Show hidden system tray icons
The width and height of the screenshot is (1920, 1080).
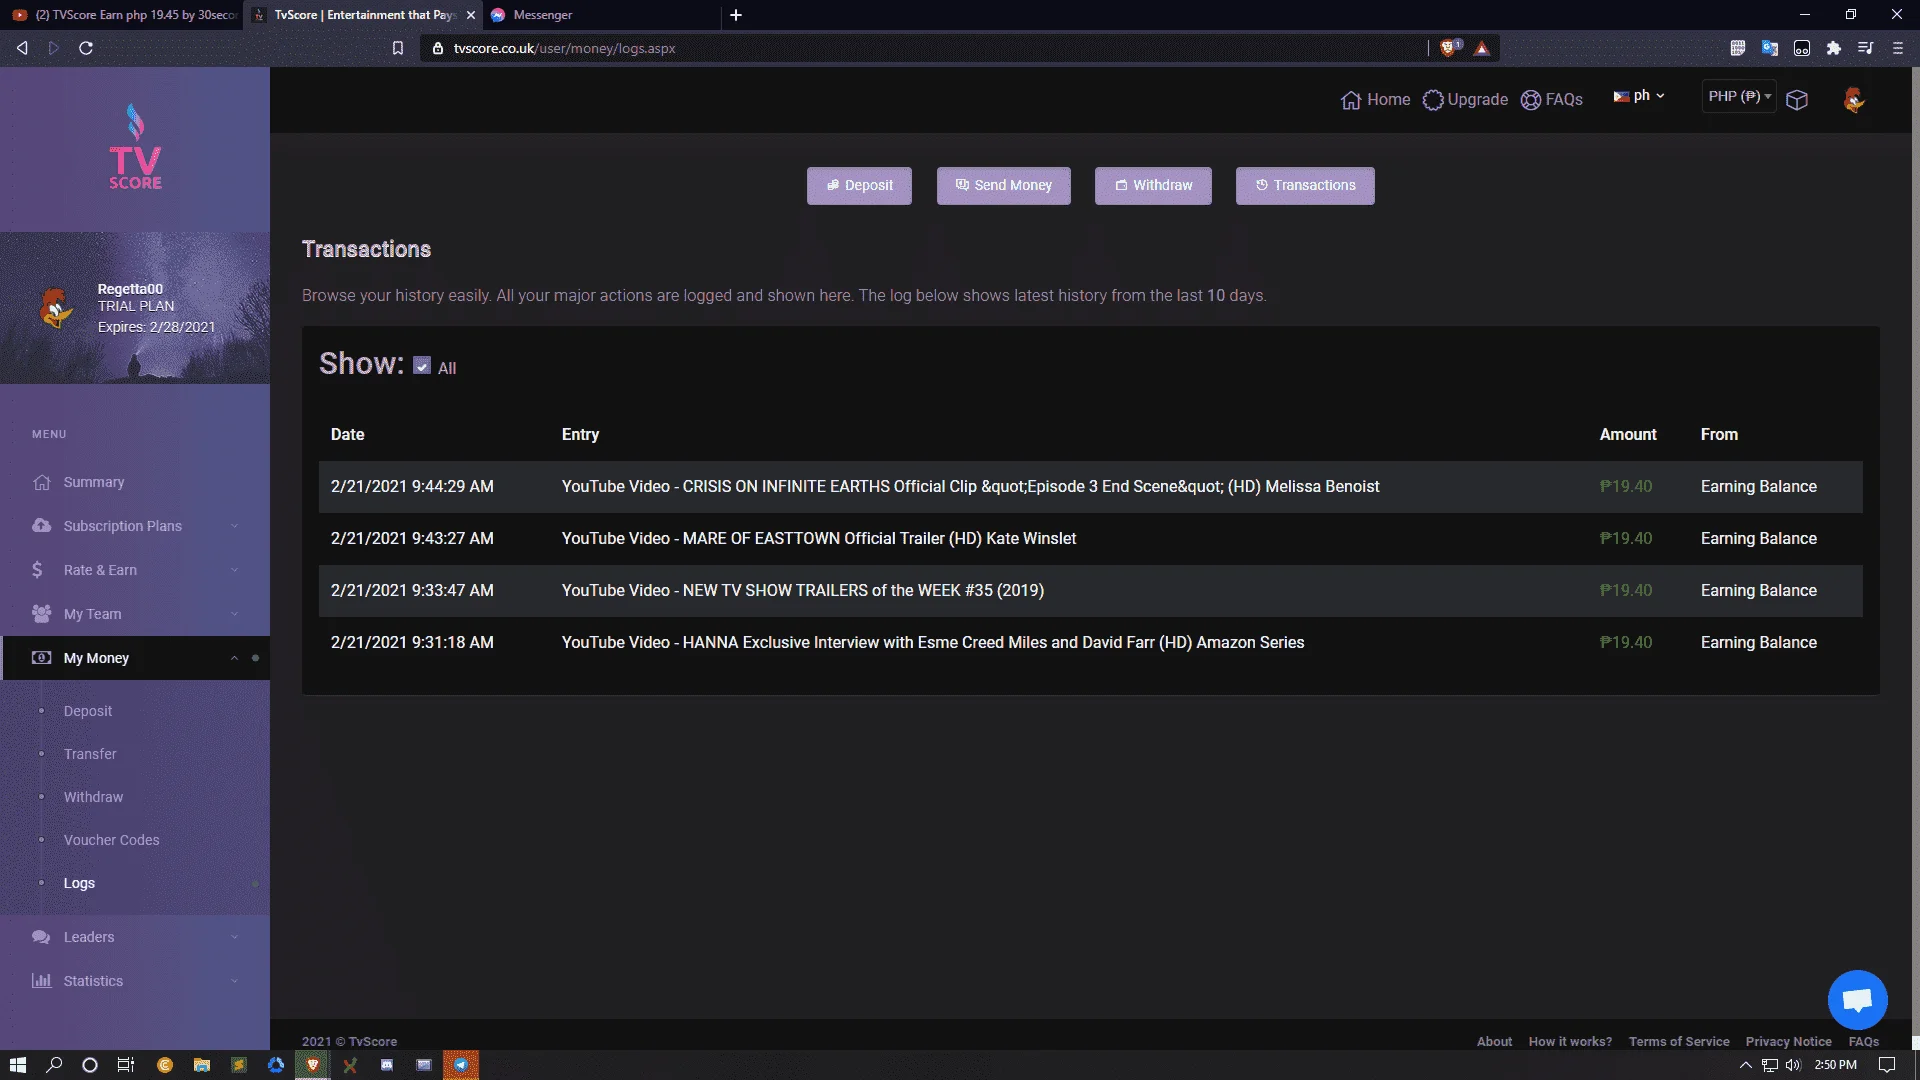(1746, 1065)
